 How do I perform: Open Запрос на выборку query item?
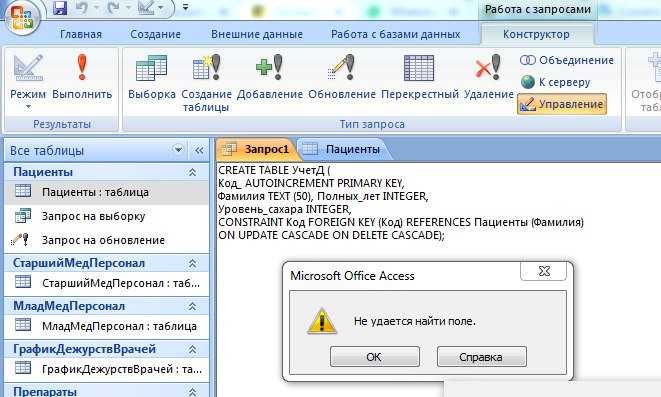point(107,216)
